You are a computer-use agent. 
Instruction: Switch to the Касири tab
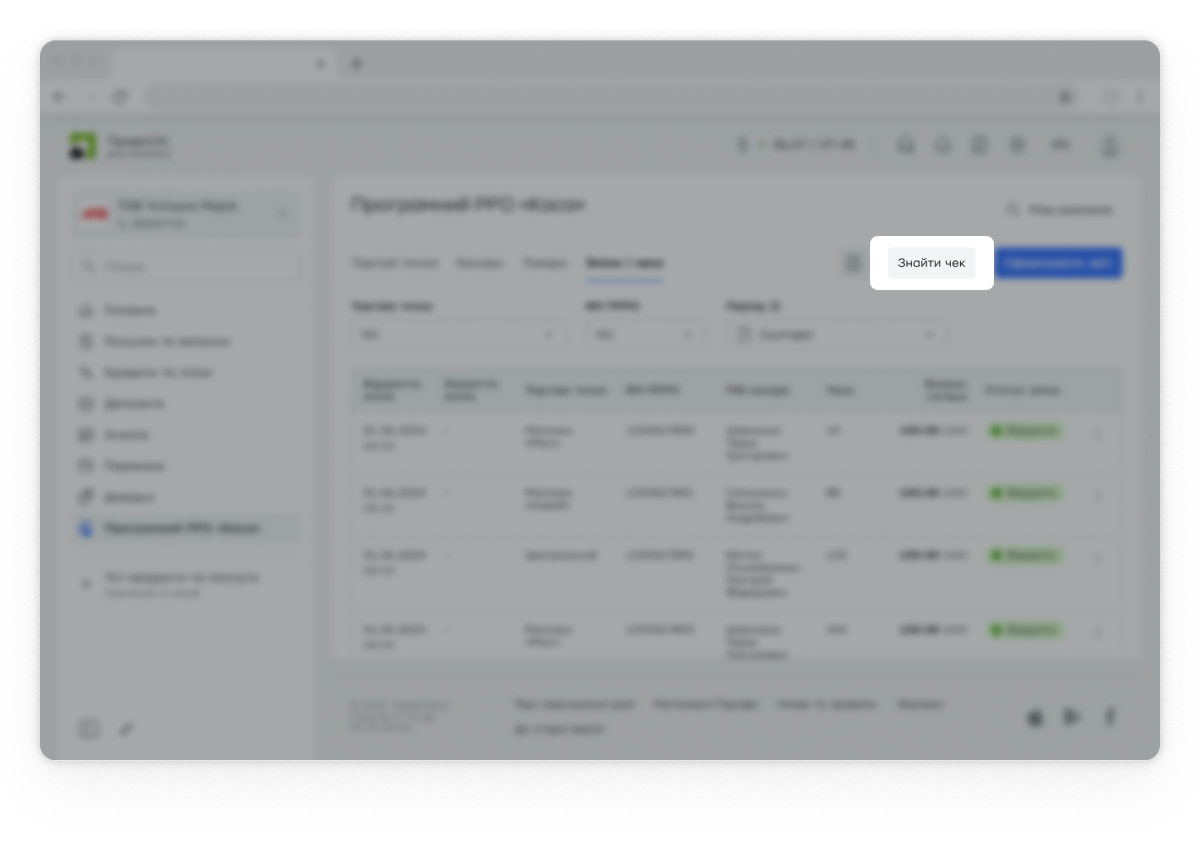coord(479,263)
